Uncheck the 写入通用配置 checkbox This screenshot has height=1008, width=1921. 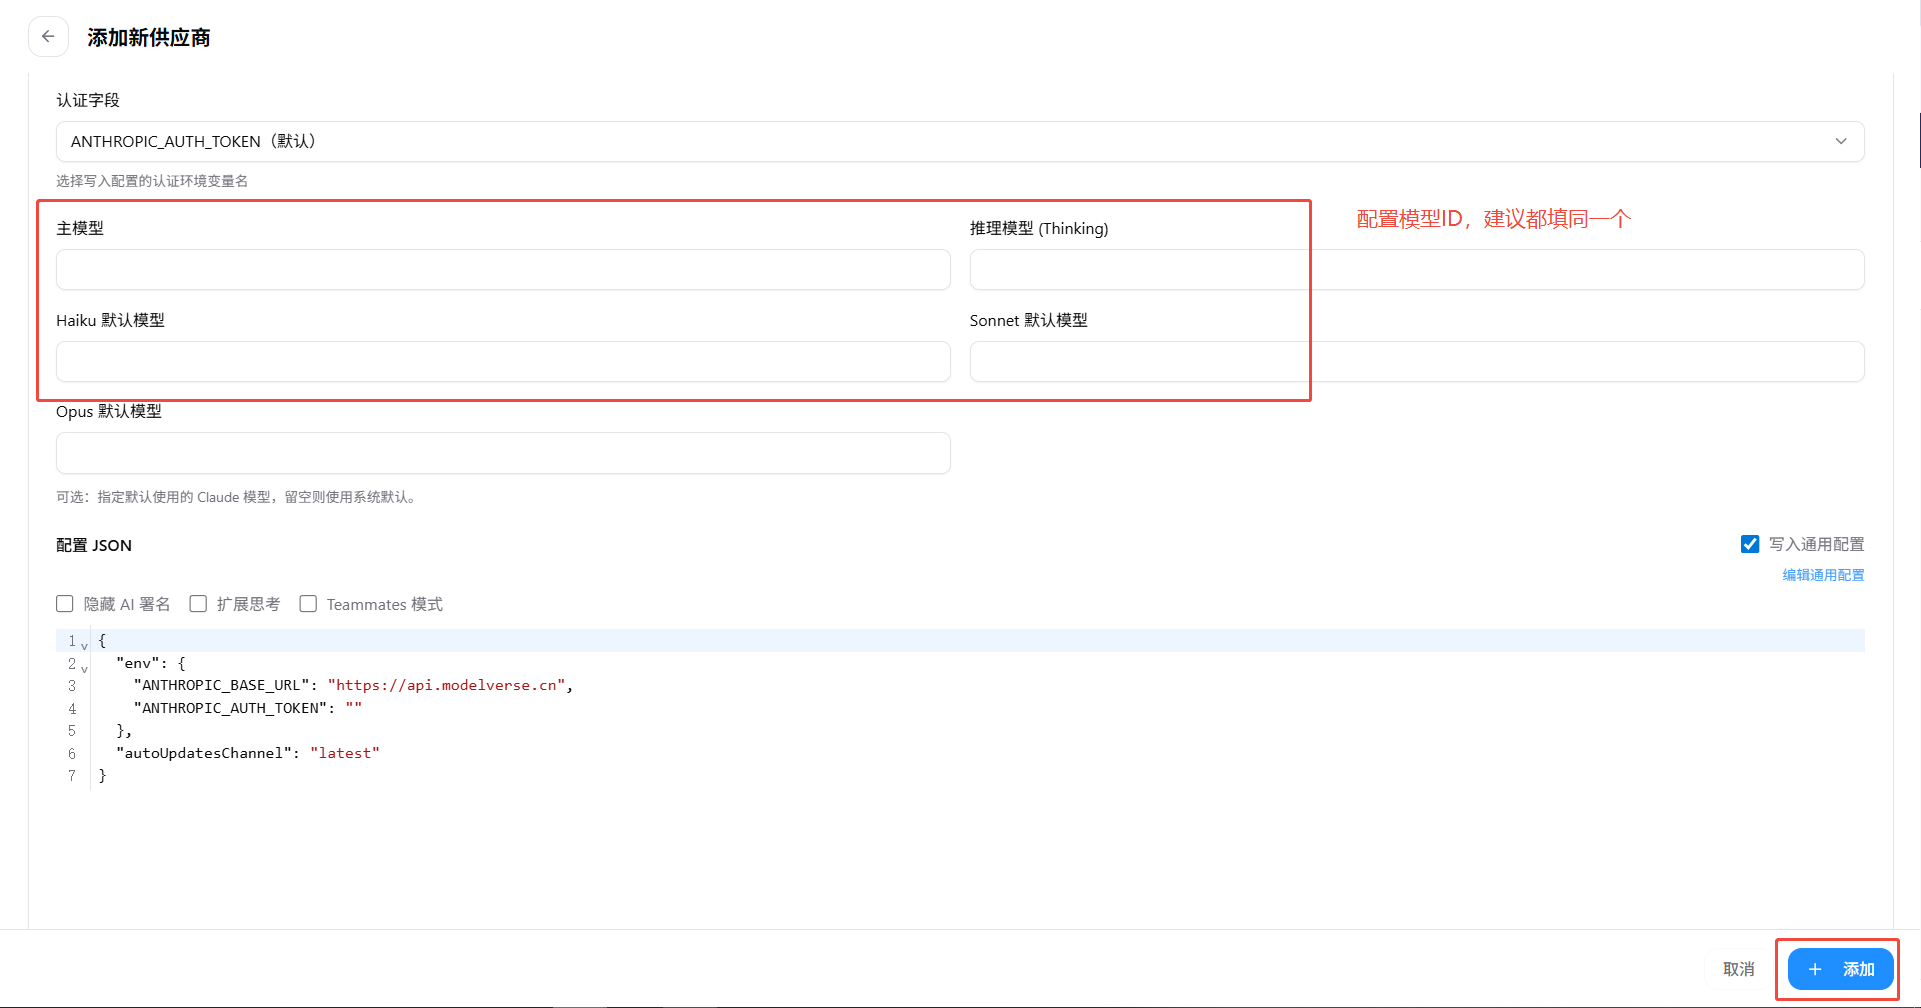coord(1750,544)
